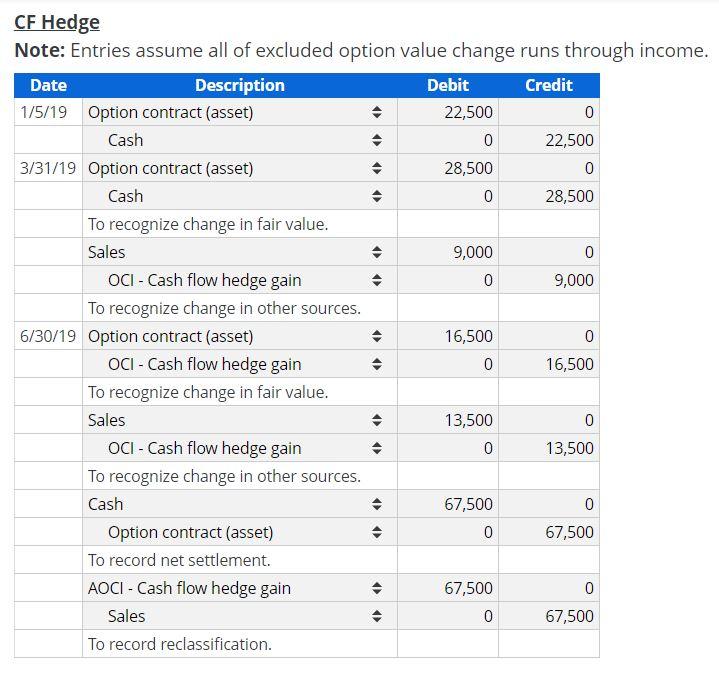
Task: Click the 'Credit' column header
Action: [x=549, y=85]
